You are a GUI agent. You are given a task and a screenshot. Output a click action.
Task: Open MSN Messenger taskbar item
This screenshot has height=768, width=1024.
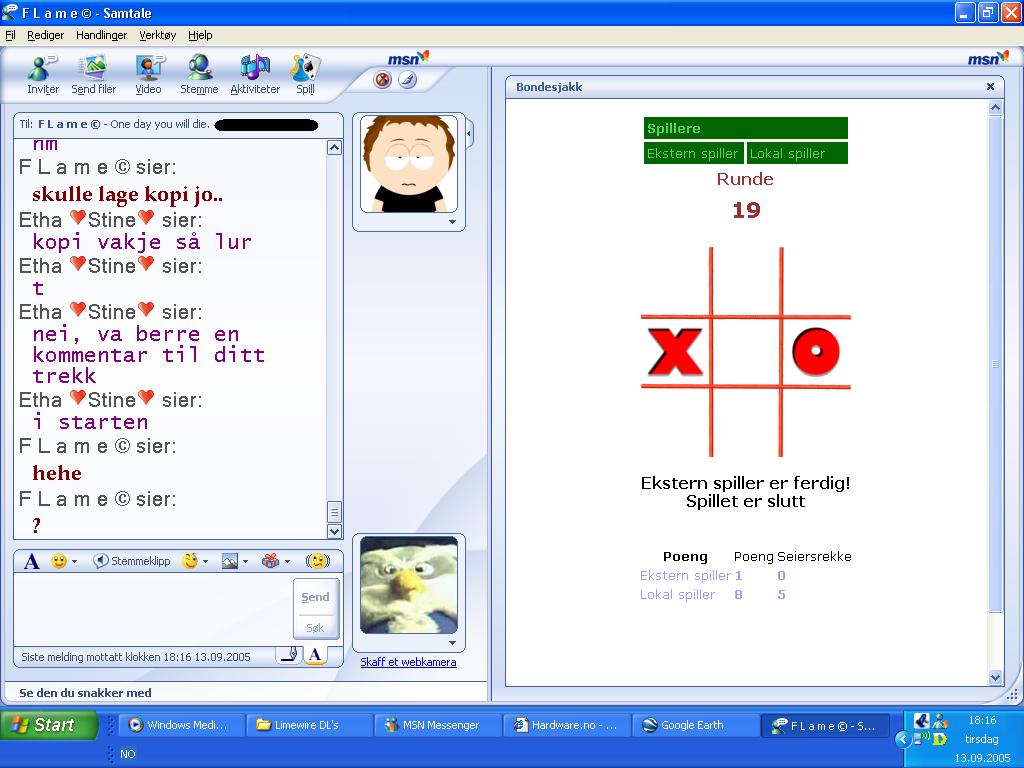(438, 725)
